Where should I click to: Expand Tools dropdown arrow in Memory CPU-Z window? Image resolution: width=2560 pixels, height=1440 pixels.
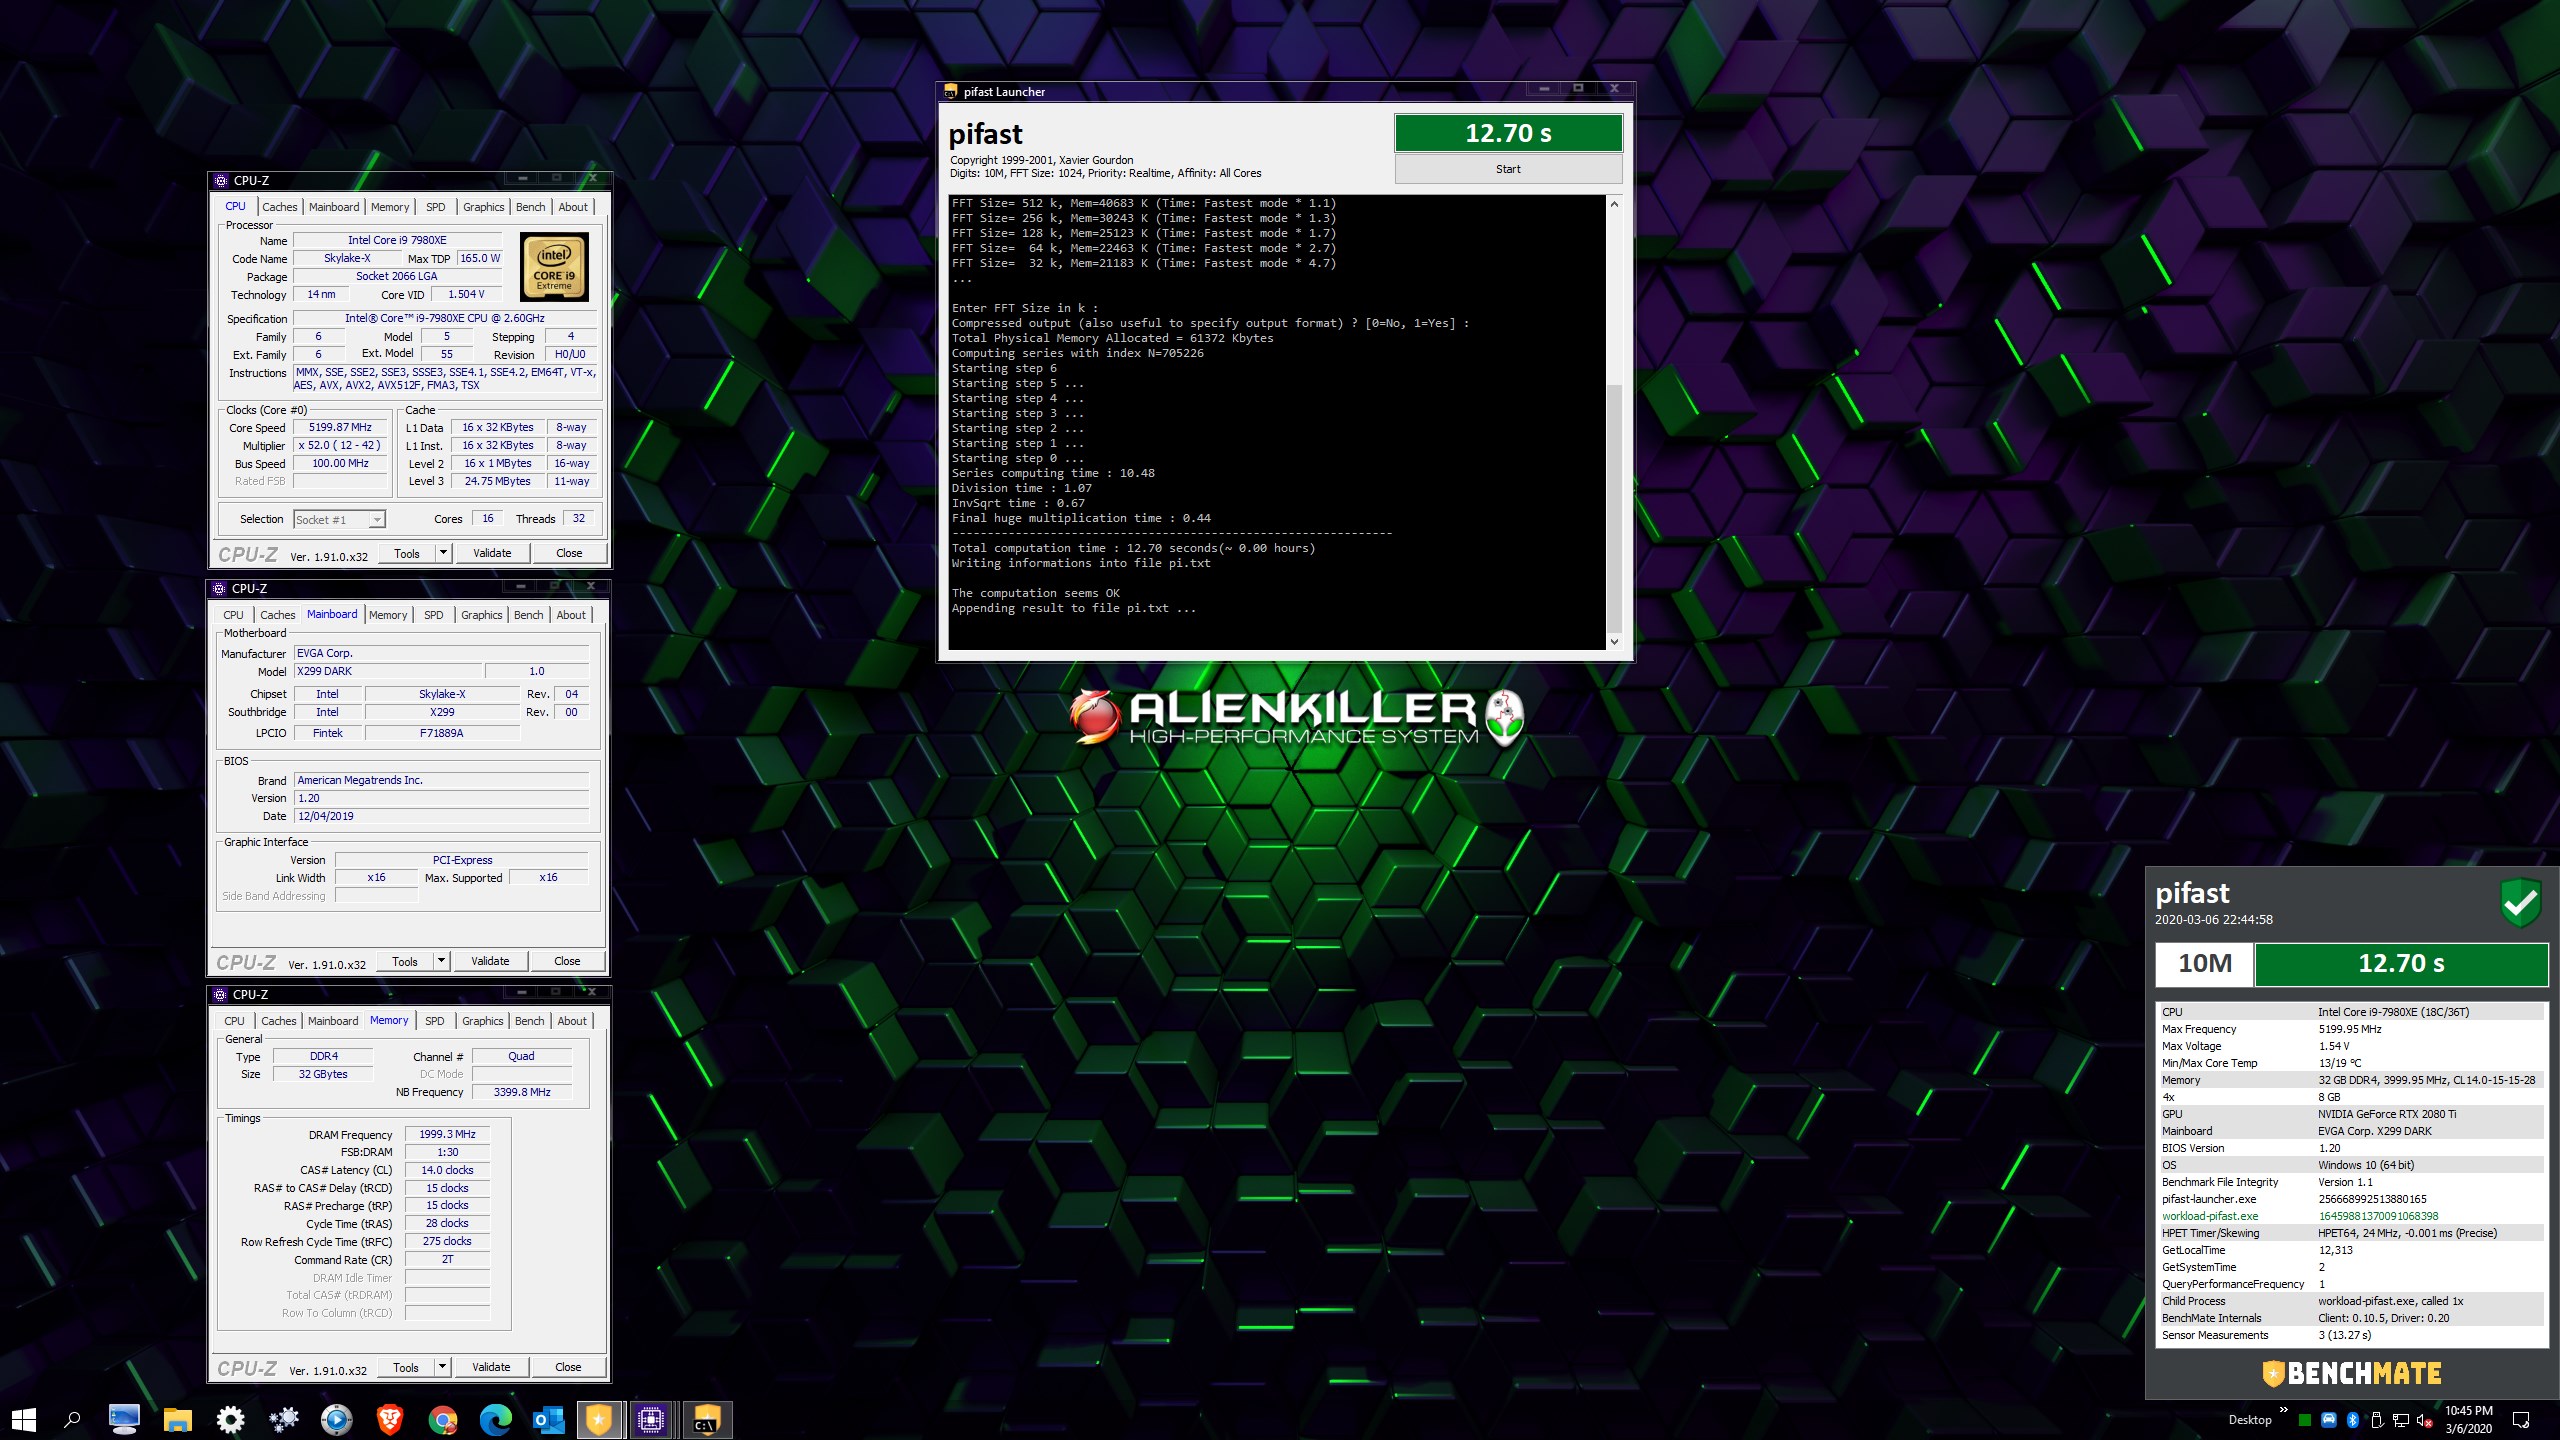point(442,1367)
